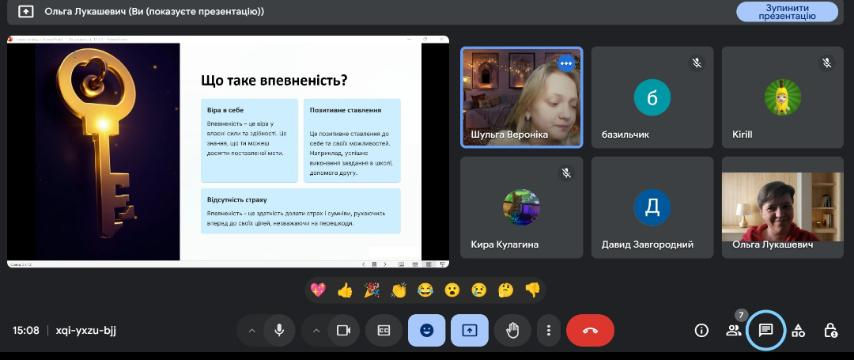854x360 pixels.
Task: Click the presenting-screen icon beside Ольга Лукашевич
Action: point(26,11)
